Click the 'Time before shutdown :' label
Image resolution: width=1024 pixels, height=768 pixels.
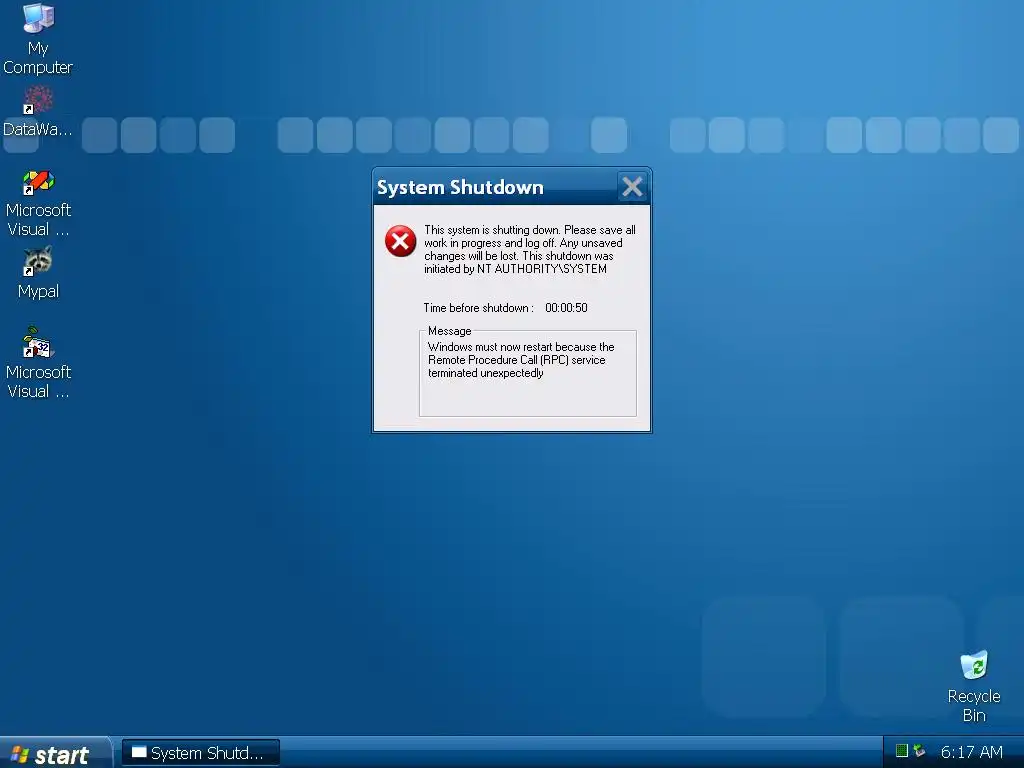[x=478, y=308]
